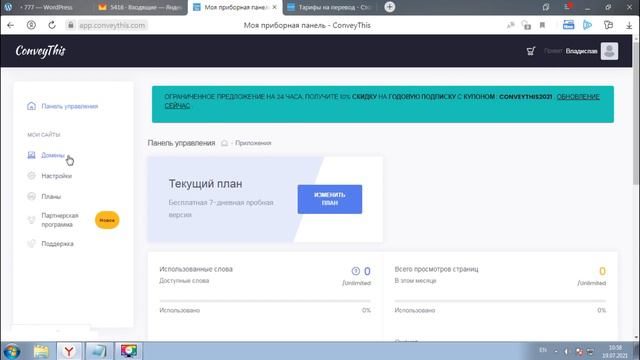The image size is (640, 360).
Task: Open Планы in sidebar
Action: pyautogui.click(x=51, y=197)
